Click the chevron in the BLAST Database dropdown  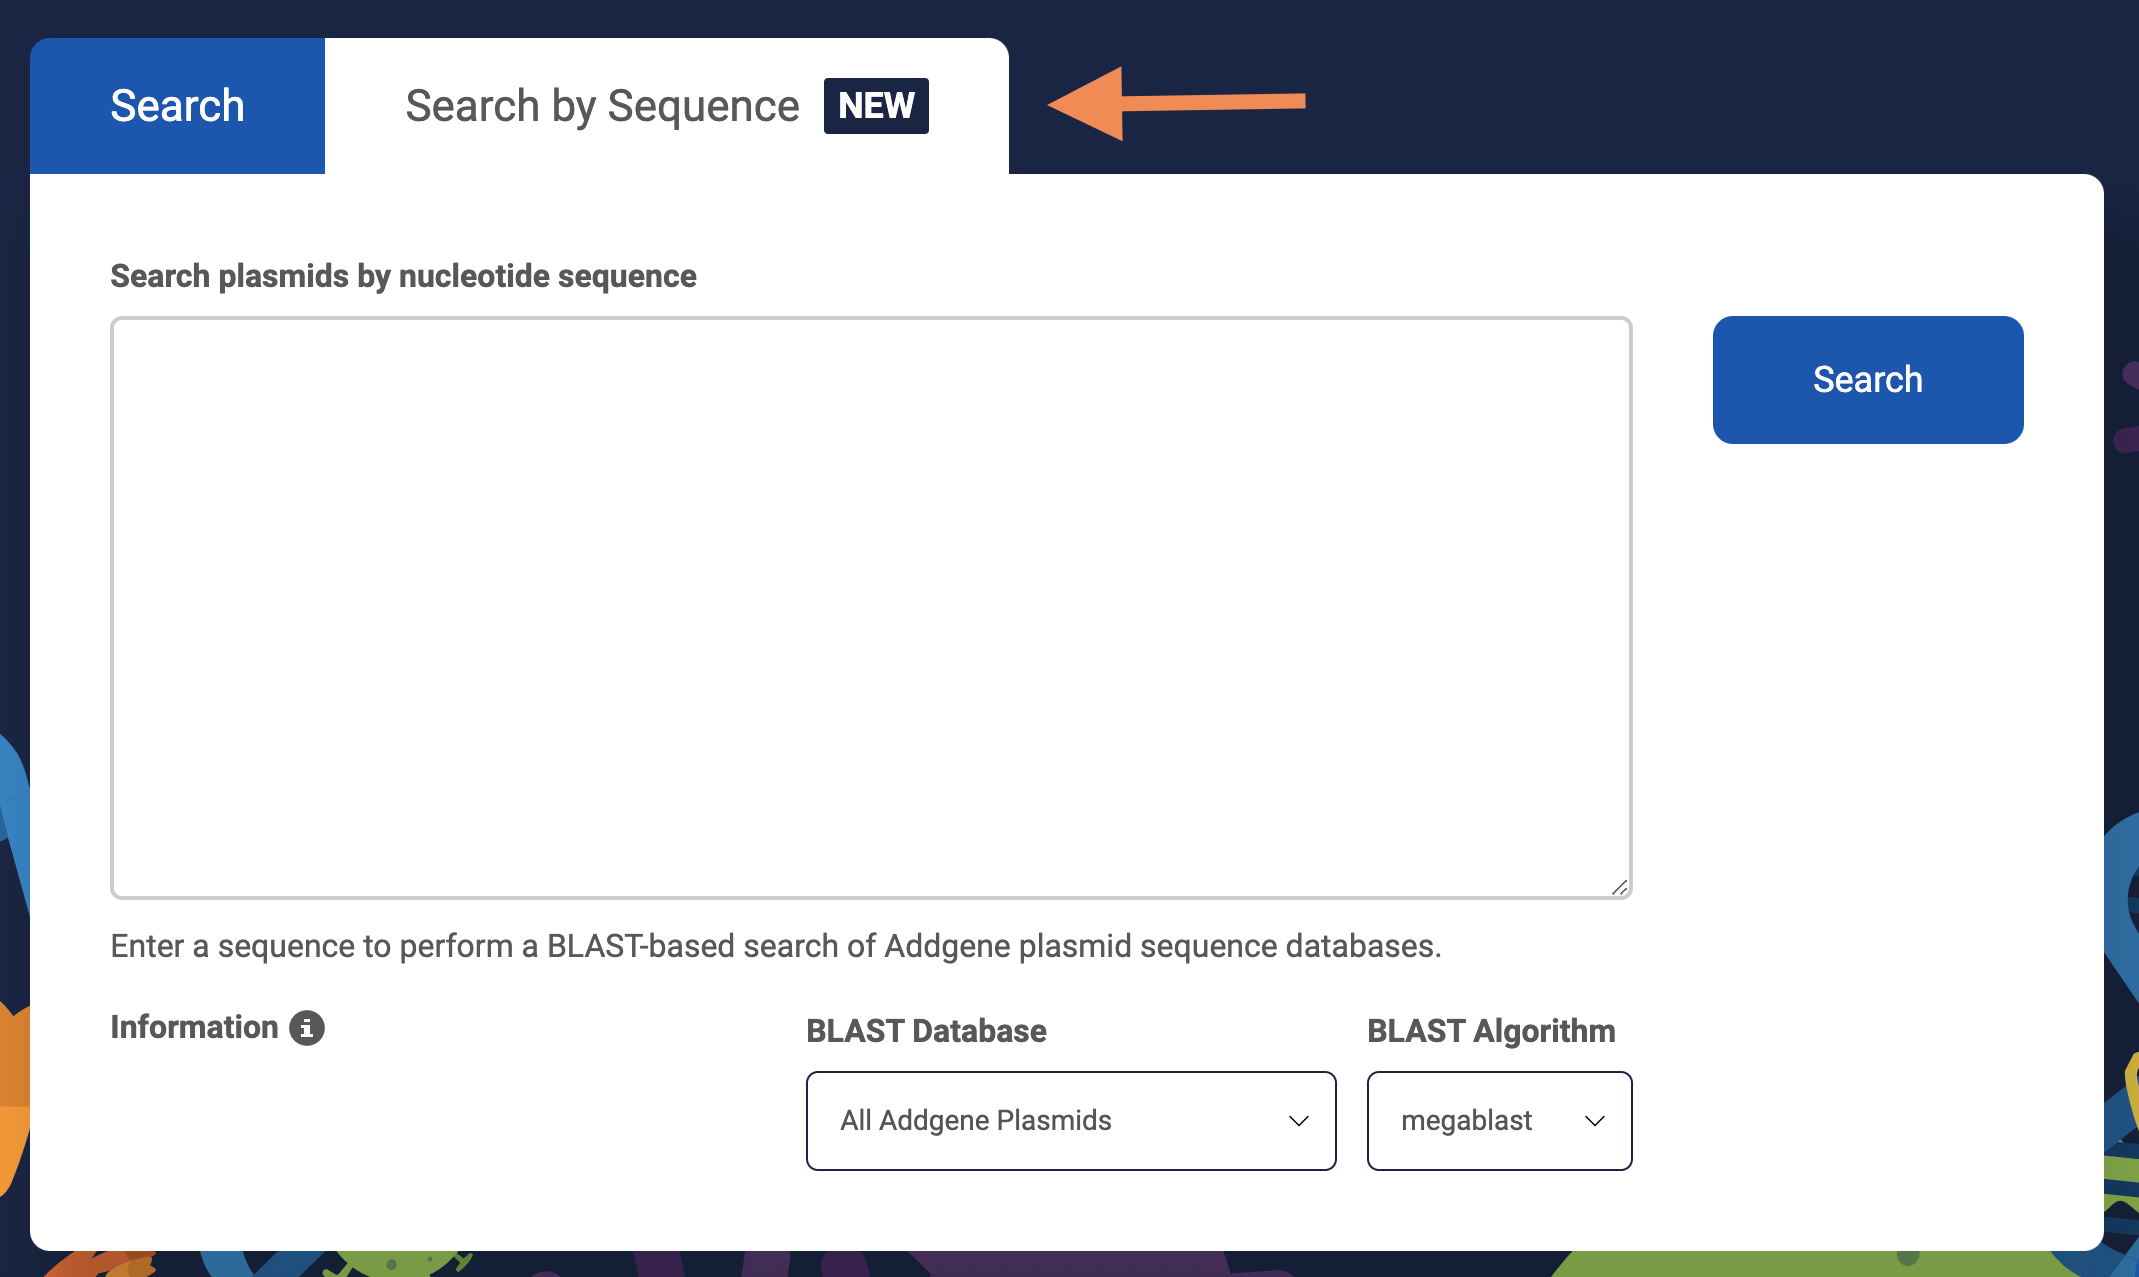[x=1298, y=1121]
